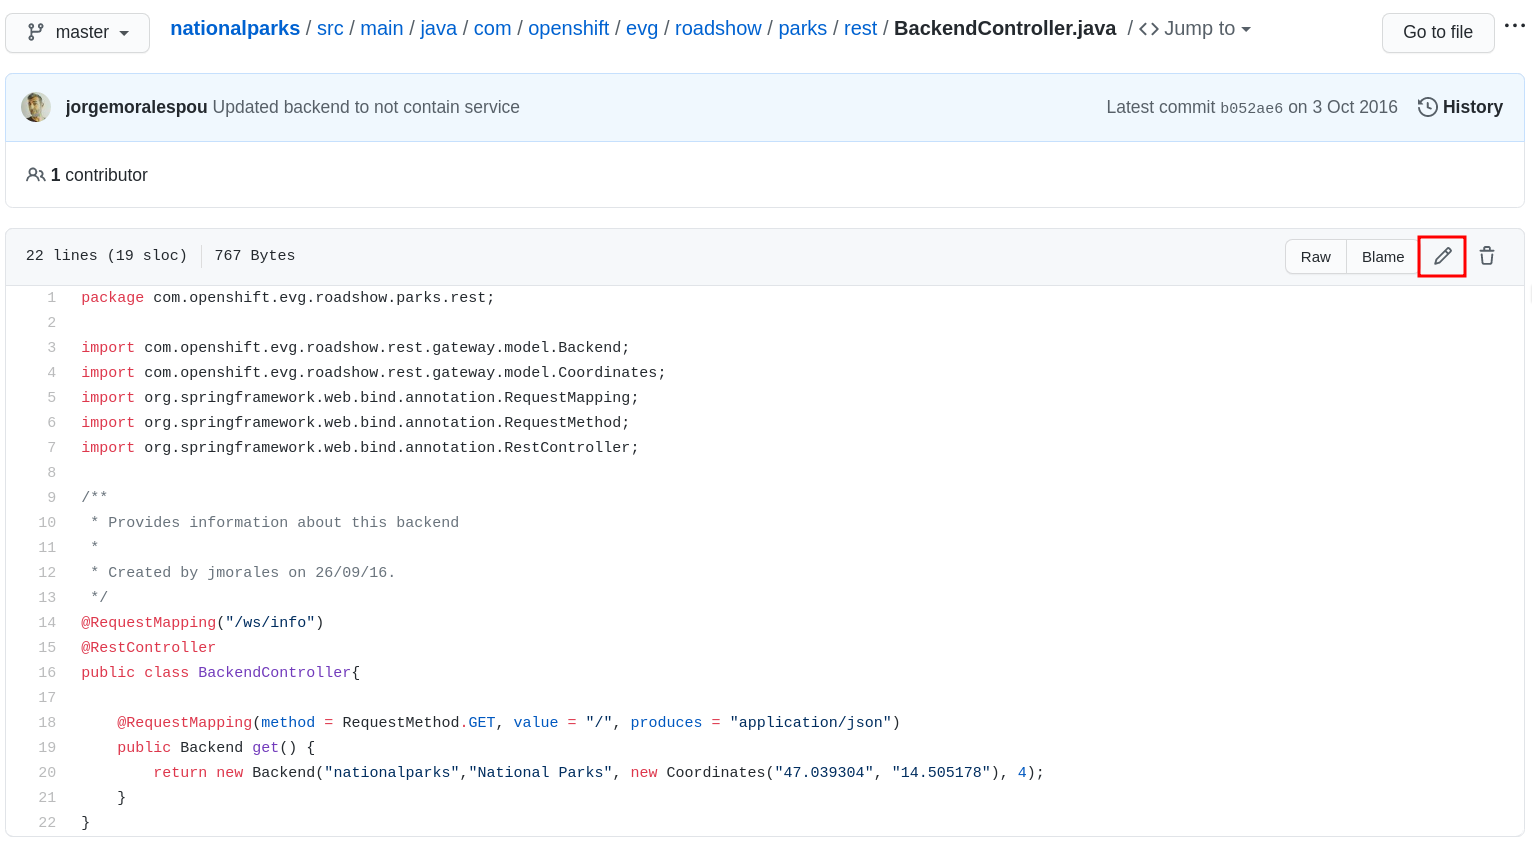Click jorgemoralespou's avatar image

36,107
